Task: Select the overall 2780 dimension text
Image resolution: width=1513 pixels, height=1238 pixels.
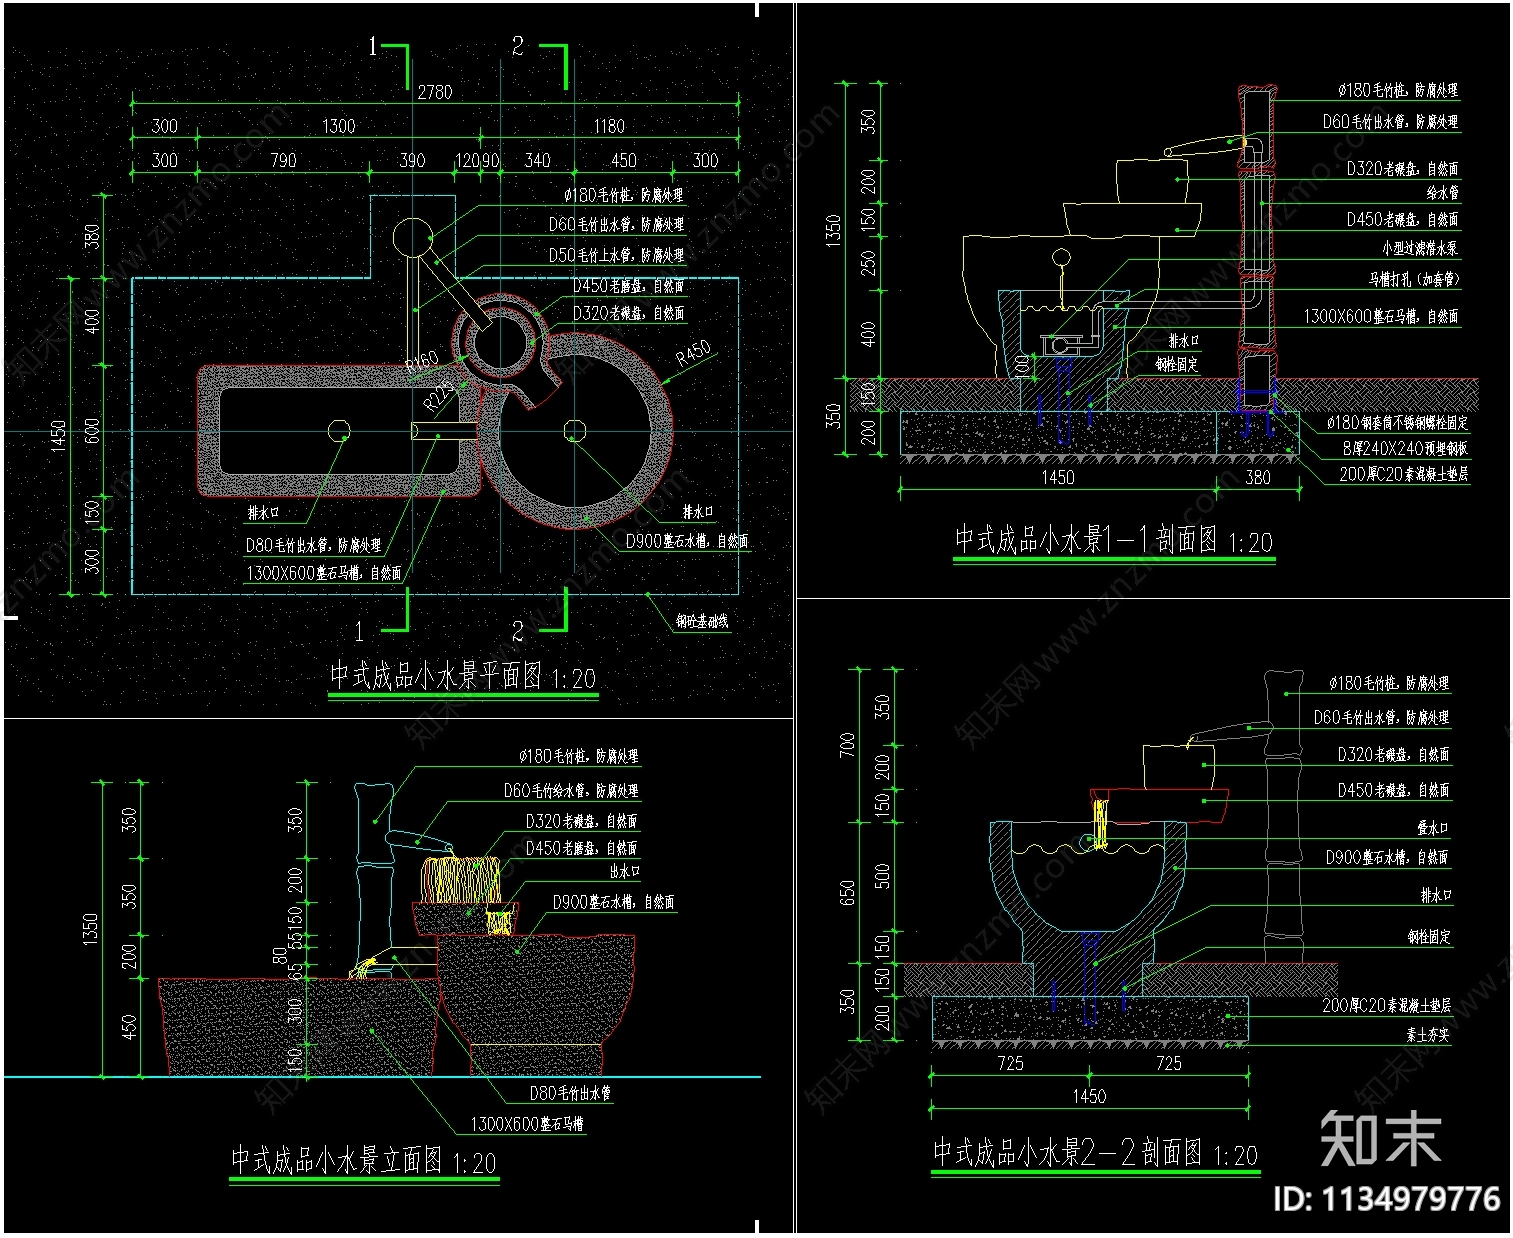Action: click(x=435, y=92)
